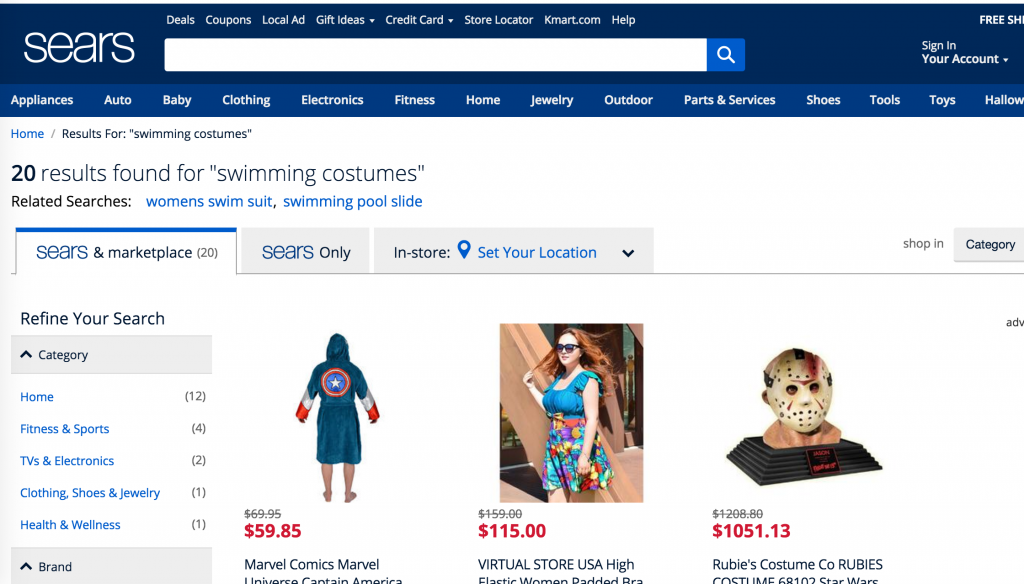Switch to the Sears Only tab
The width and height of the screenshot is (1024, 584).
click(304, 250)
